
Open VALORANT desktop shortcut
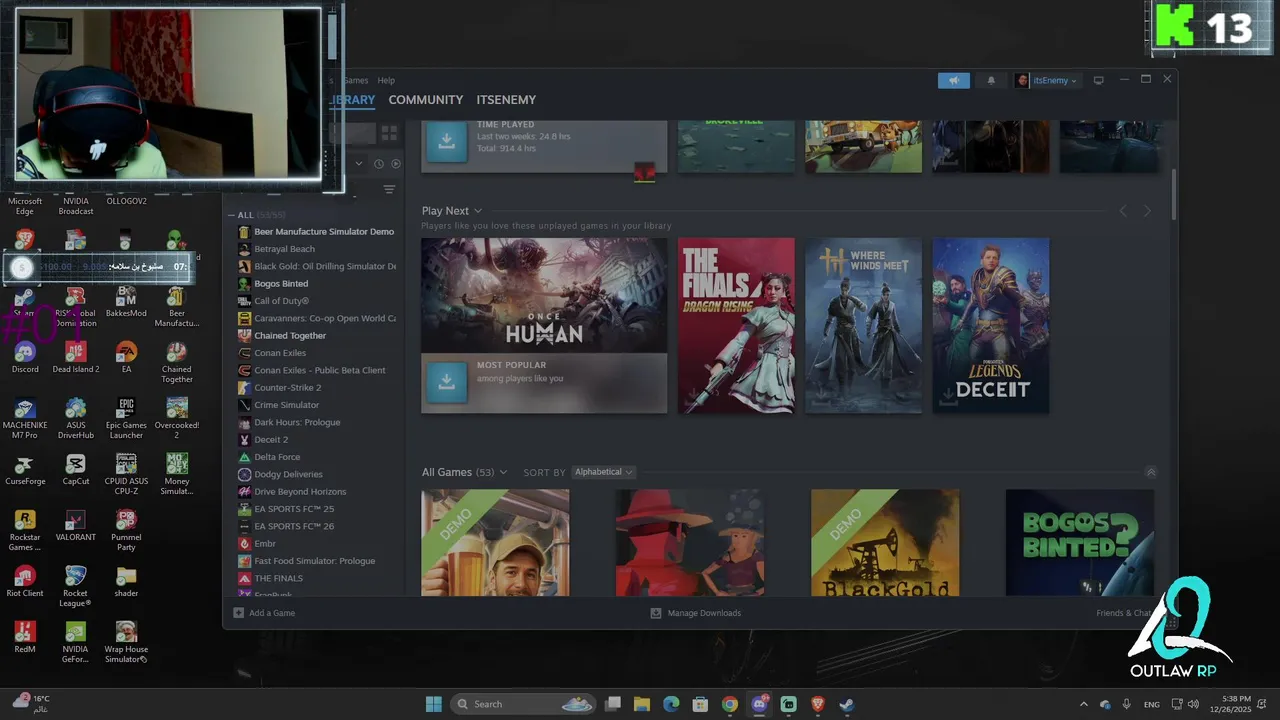(75, 525)
